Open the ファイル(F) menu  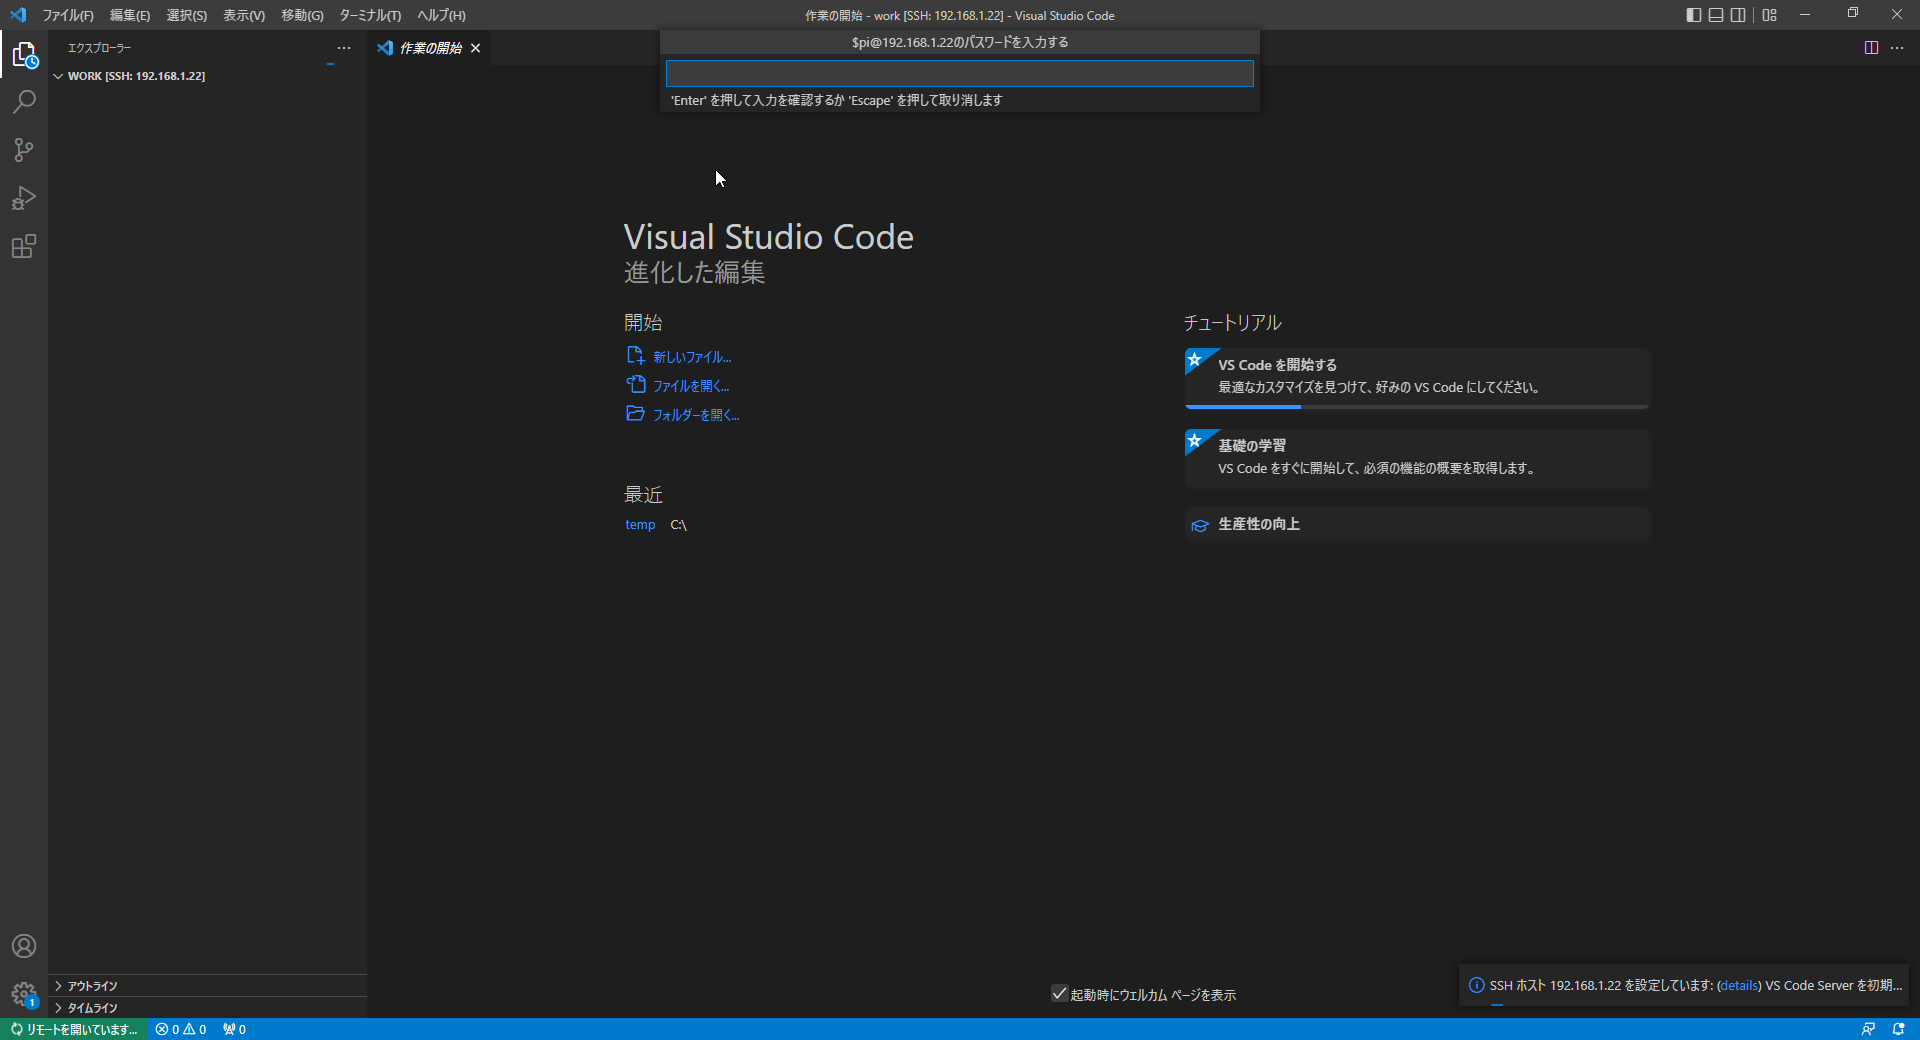[x=68, y=15]
